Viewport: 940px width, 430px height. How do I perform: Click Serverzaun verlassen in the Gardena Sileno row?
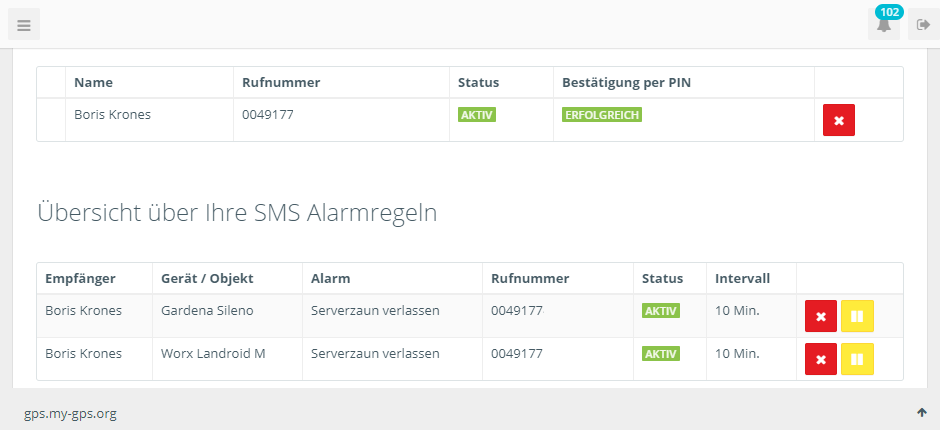click(375, 311)
